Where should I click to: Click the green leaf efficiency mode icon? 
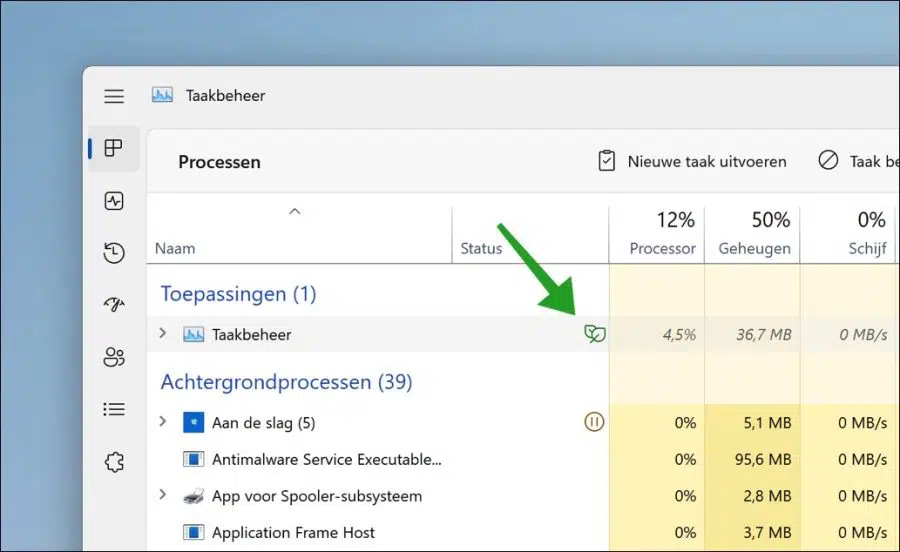coord(595,334)
